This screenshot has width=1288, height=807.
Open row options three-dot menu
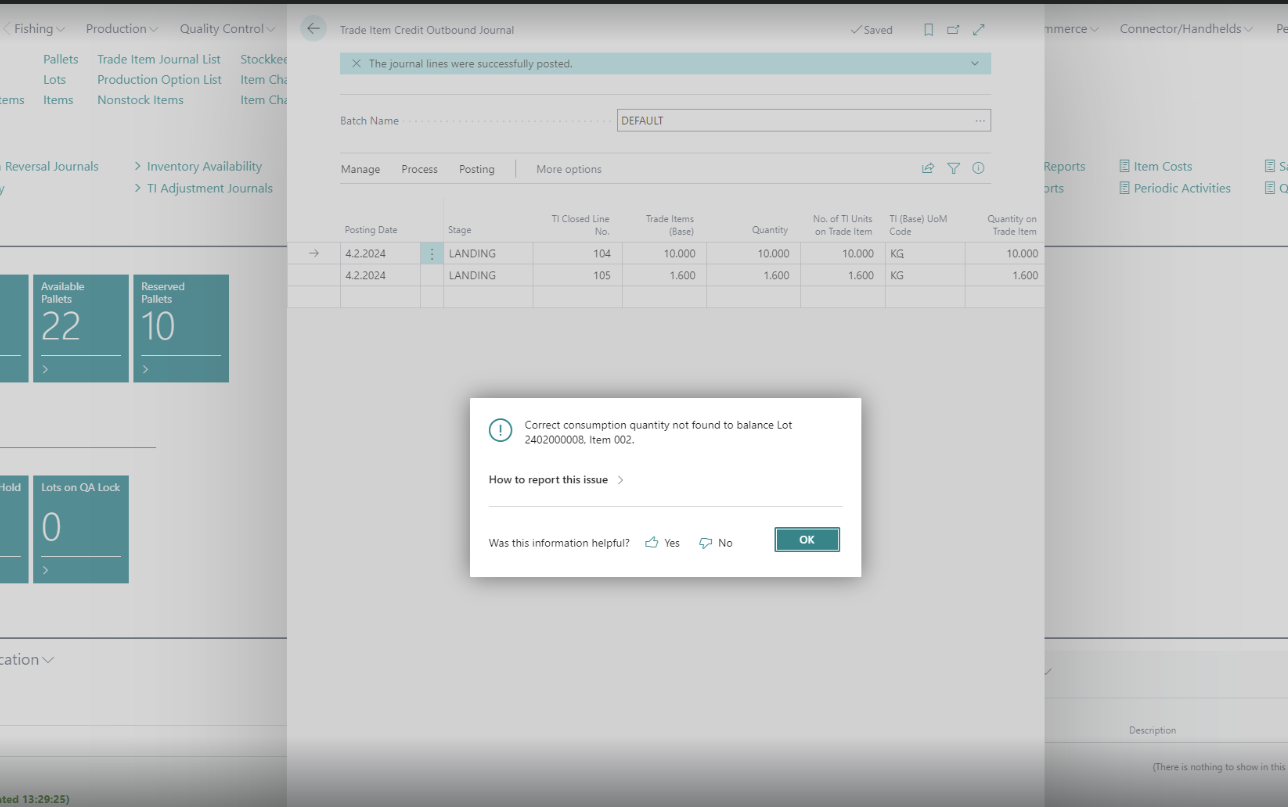coord(432,254)
